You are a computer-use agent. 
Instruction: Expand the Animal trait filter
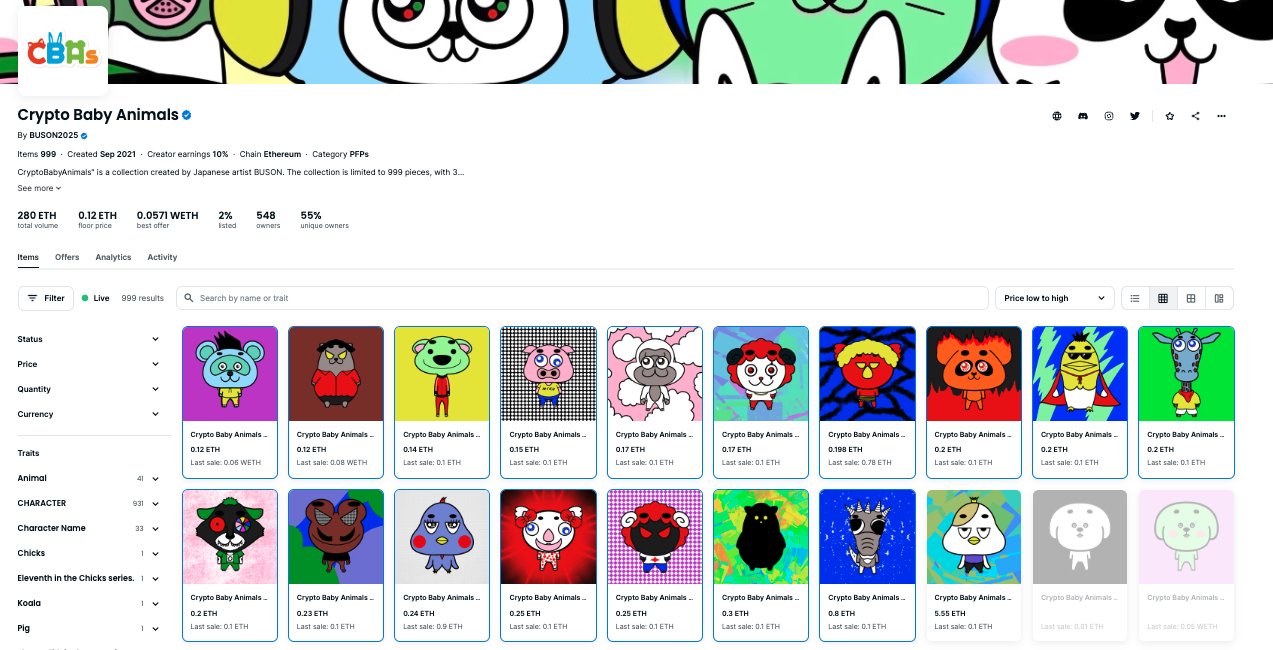[x=89, y=478]
